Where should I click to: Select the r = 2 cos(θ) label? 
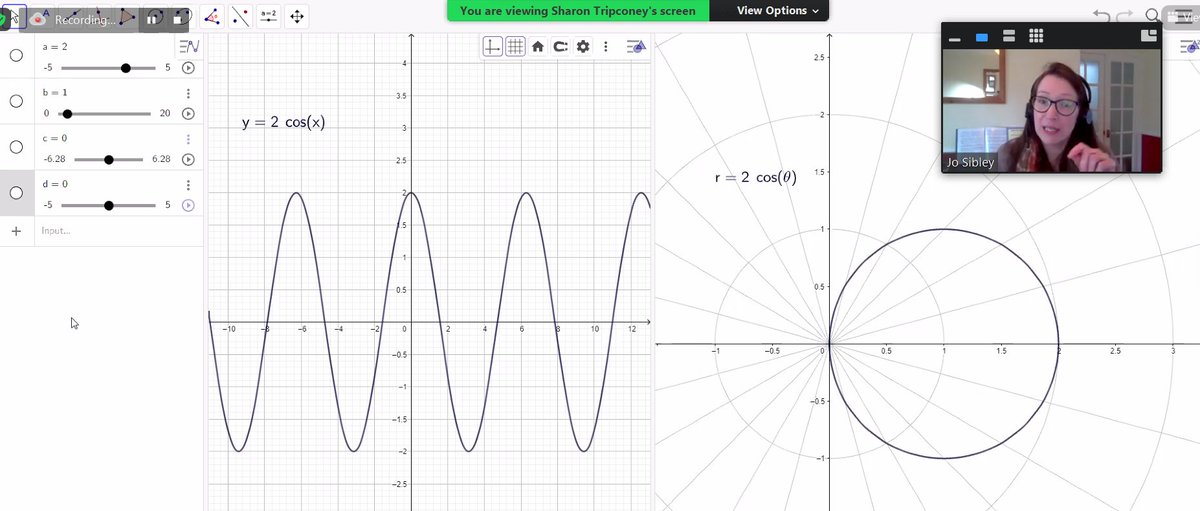(756, 178)
